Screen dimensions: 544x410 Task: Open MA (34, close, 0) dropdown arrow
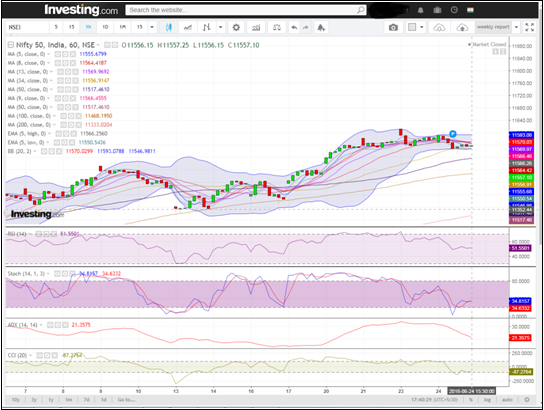pos(51,80)
